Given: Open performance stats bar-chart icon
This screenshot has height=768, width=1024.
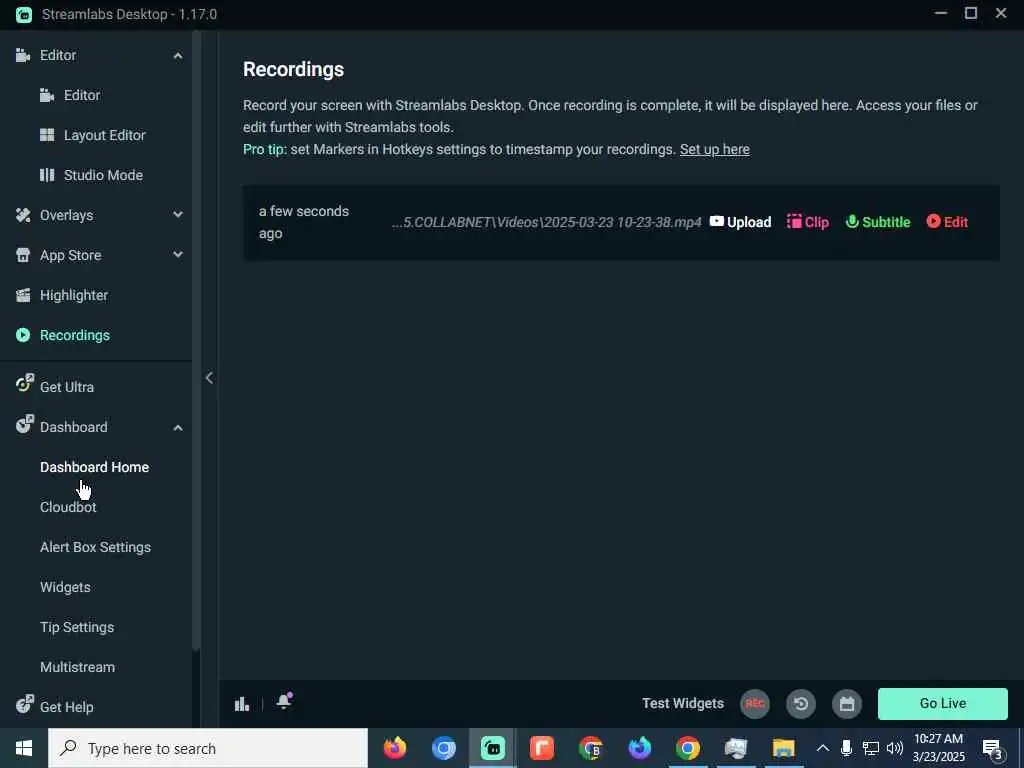Looking at the screenshot, I should coord(242,703).
